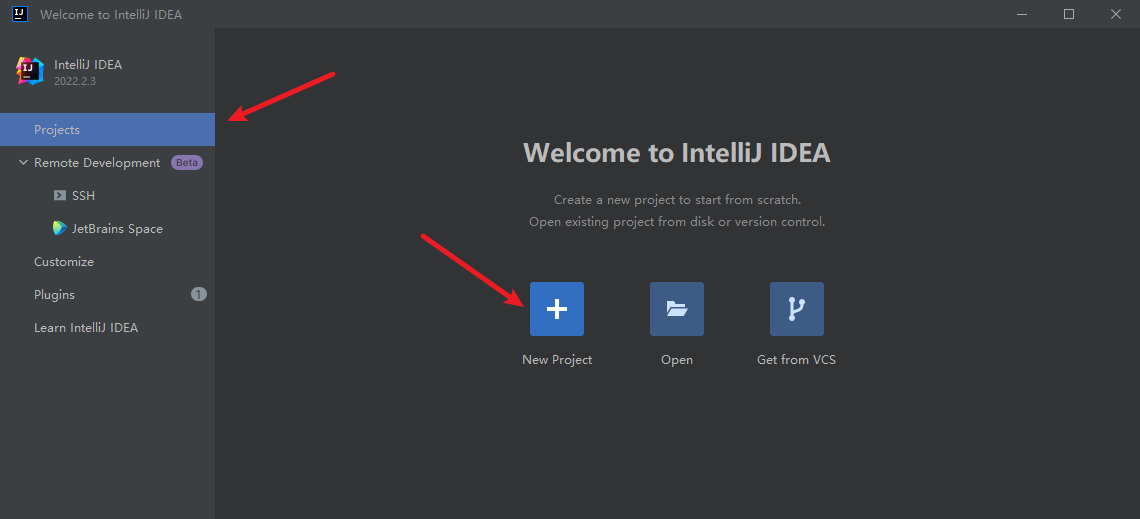Click the version number 2022.2.3 text
The height and width of the screenshot is (519, 1140).
pyautogui.click(x=75, y=81)
